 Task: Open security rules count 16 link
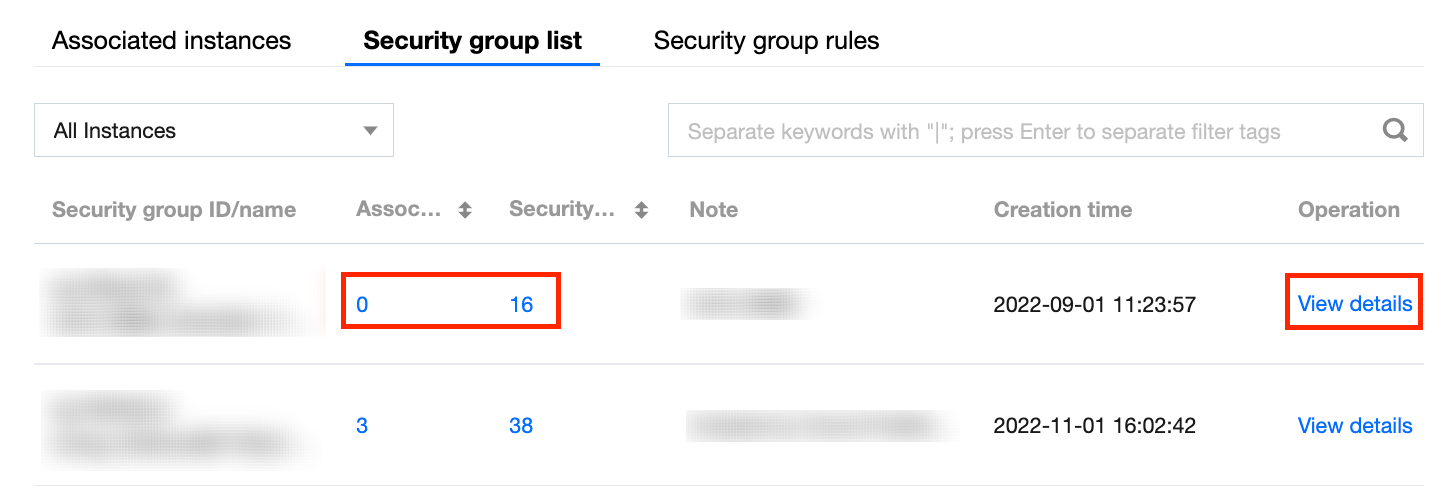click(x=521, y=305)
